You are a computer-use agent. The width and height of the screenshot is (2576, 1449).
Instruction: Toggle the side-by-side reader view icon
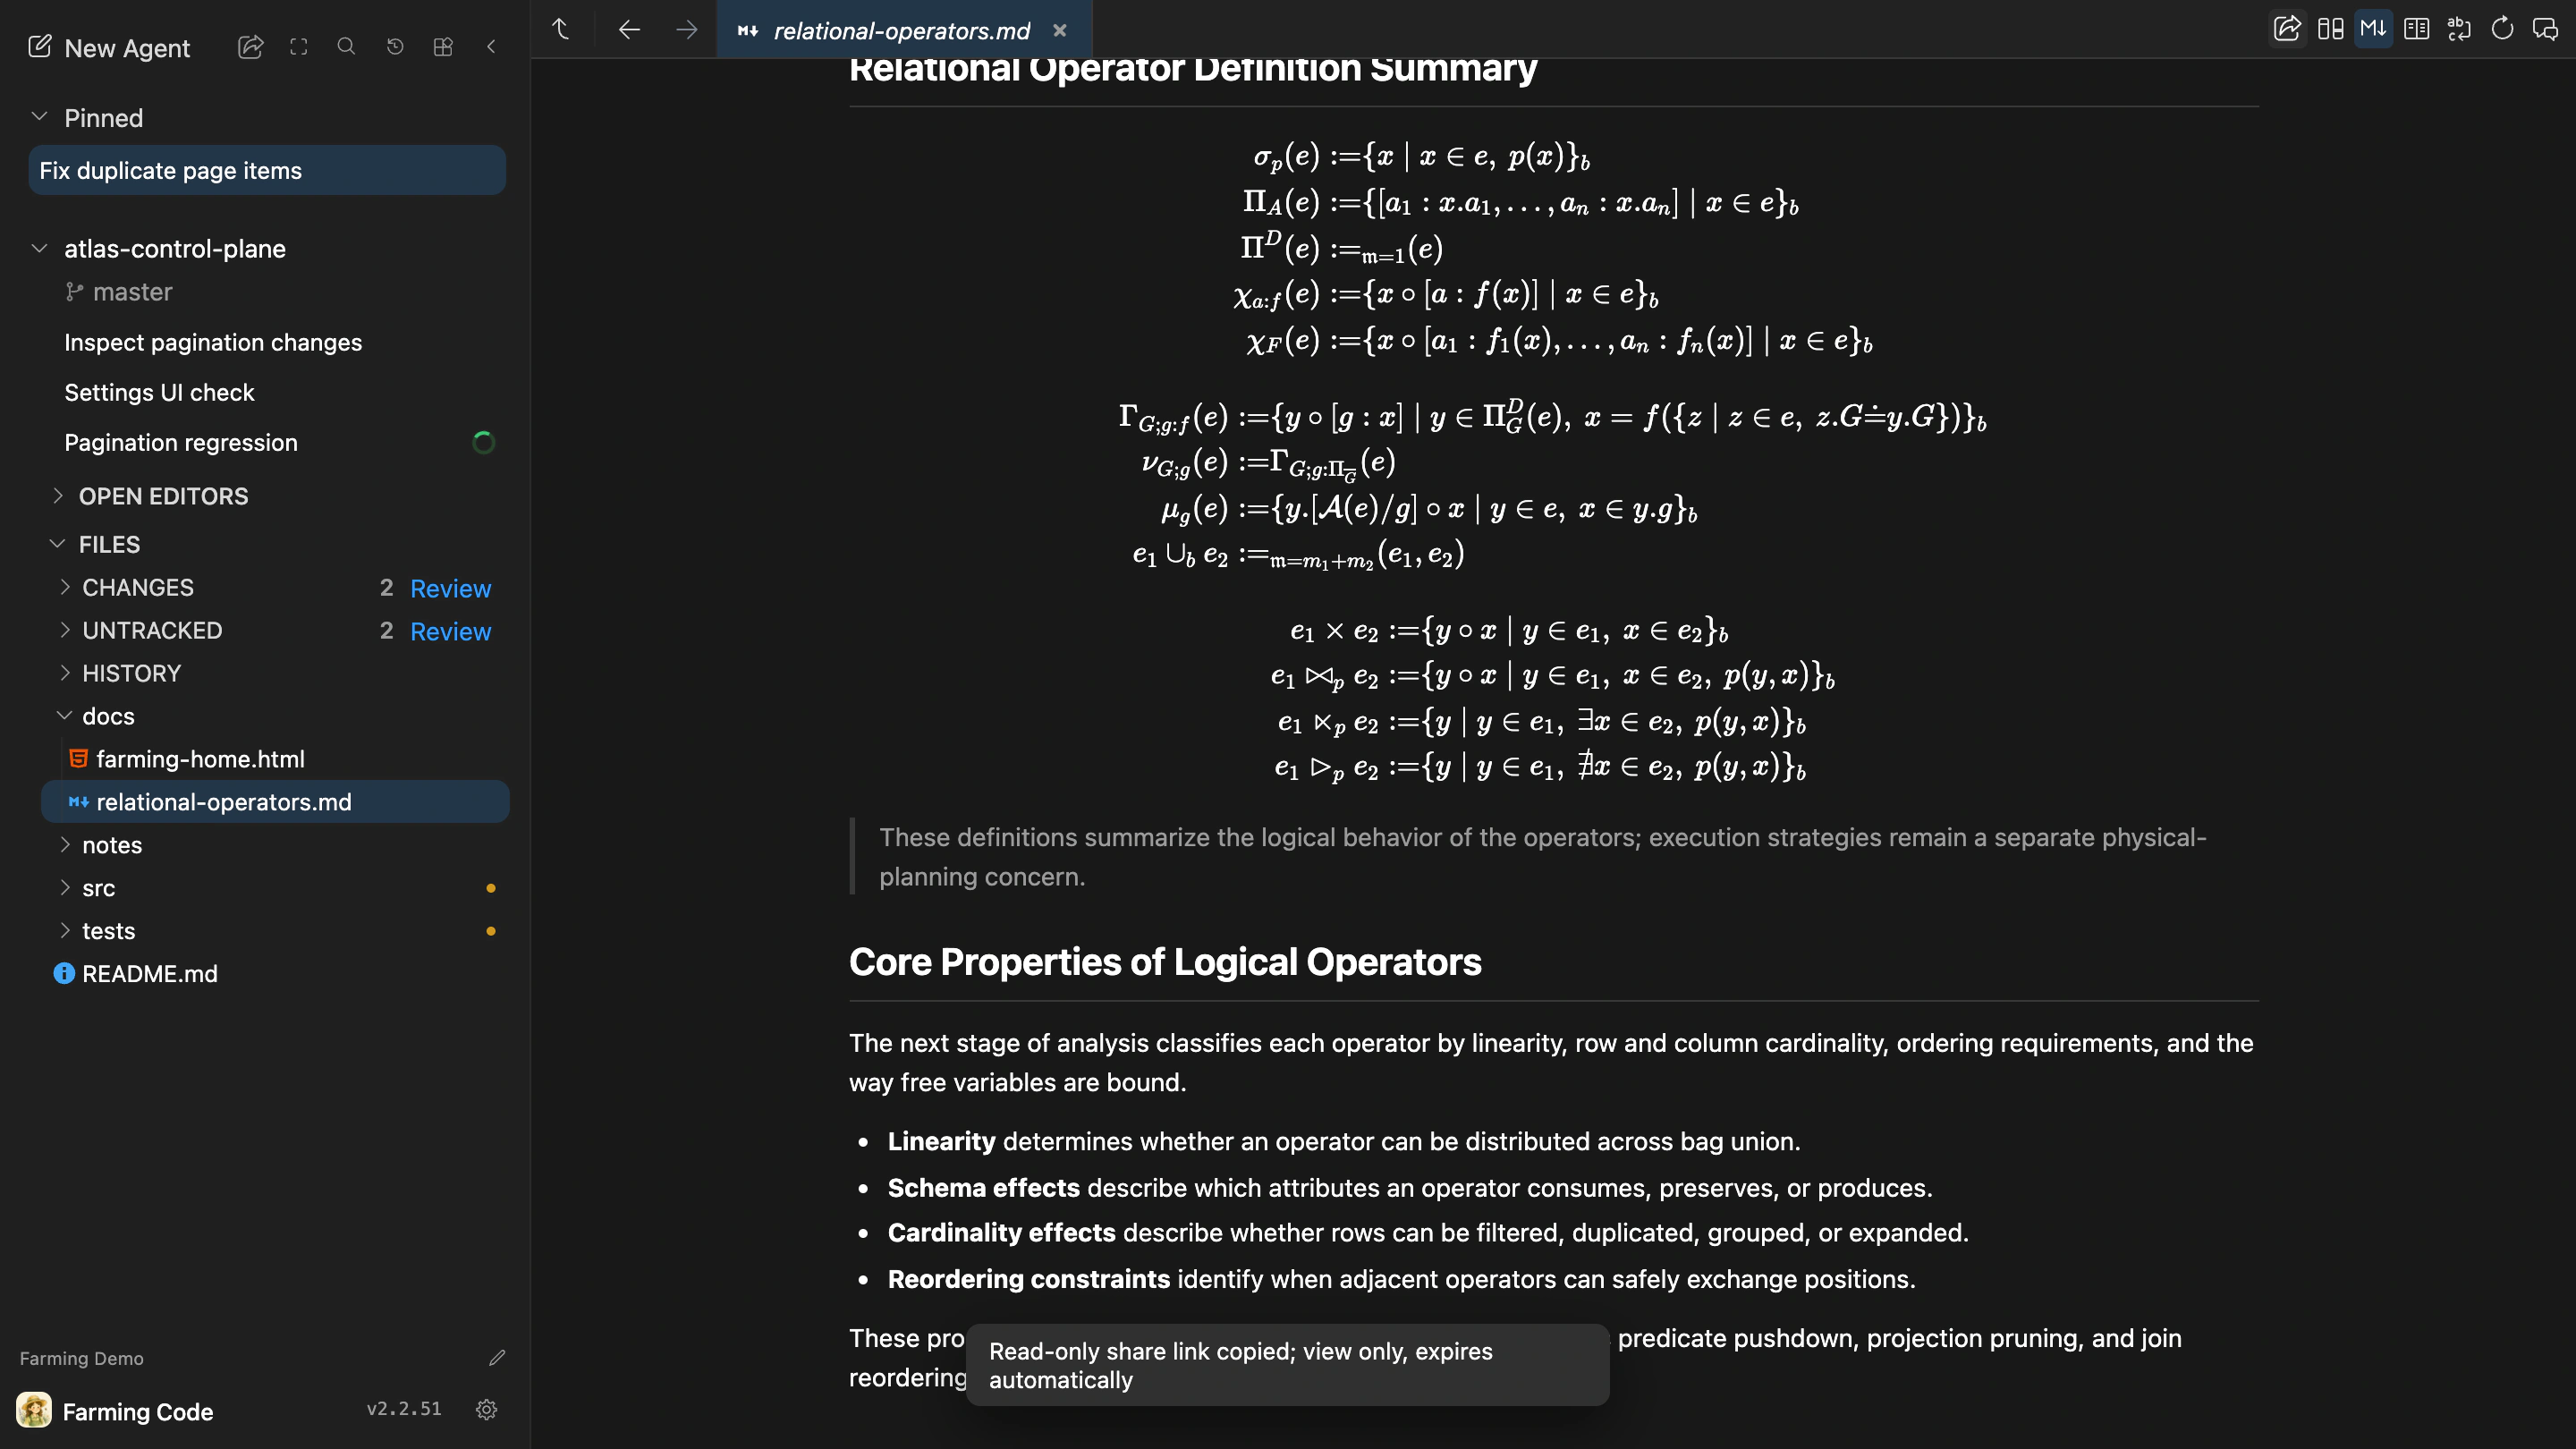tap(2416, 28)
